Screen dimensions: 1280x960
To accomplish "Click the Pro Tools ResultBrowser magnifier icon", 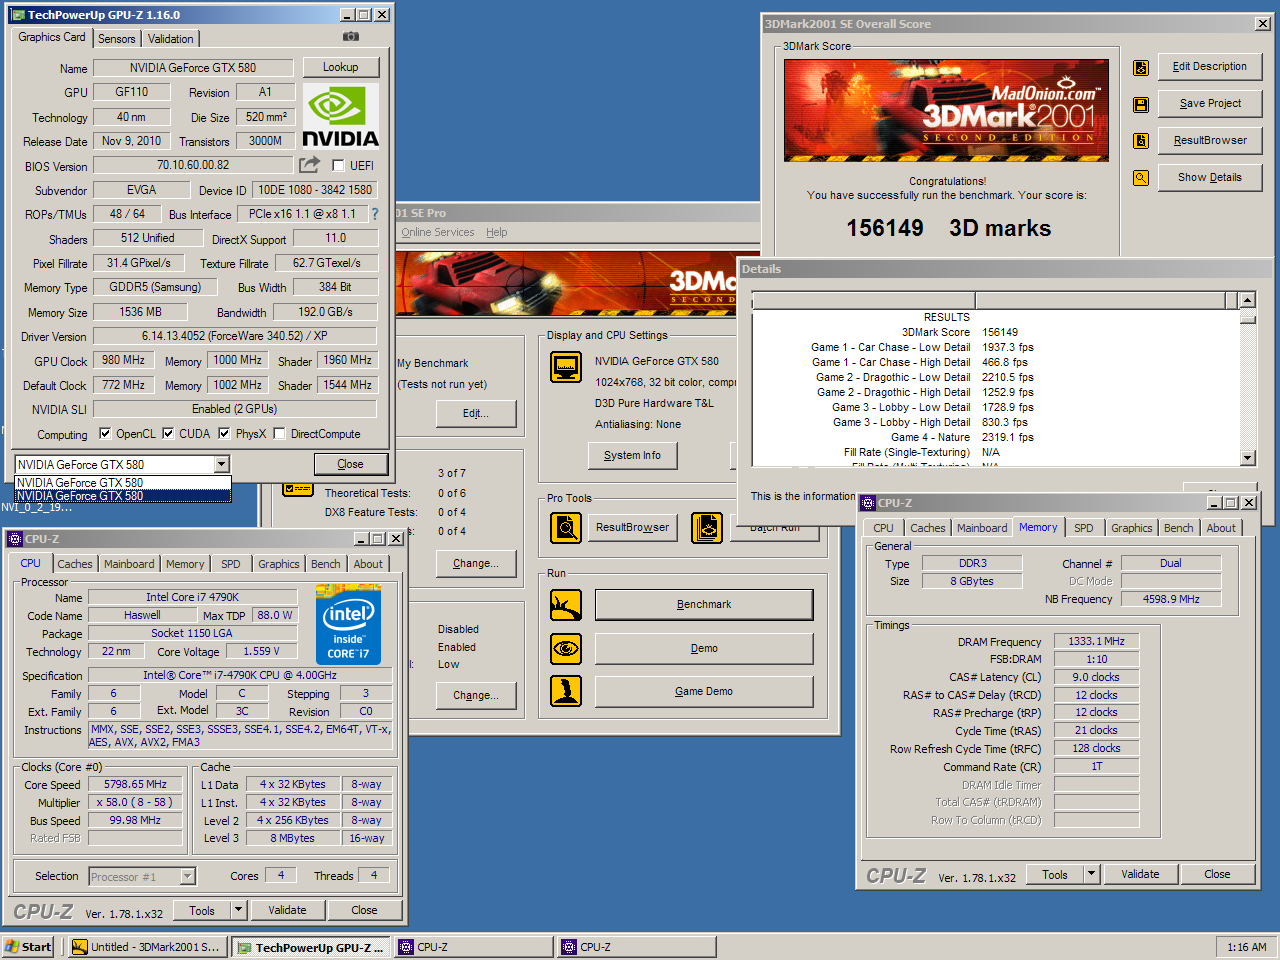I will [566, 527].
